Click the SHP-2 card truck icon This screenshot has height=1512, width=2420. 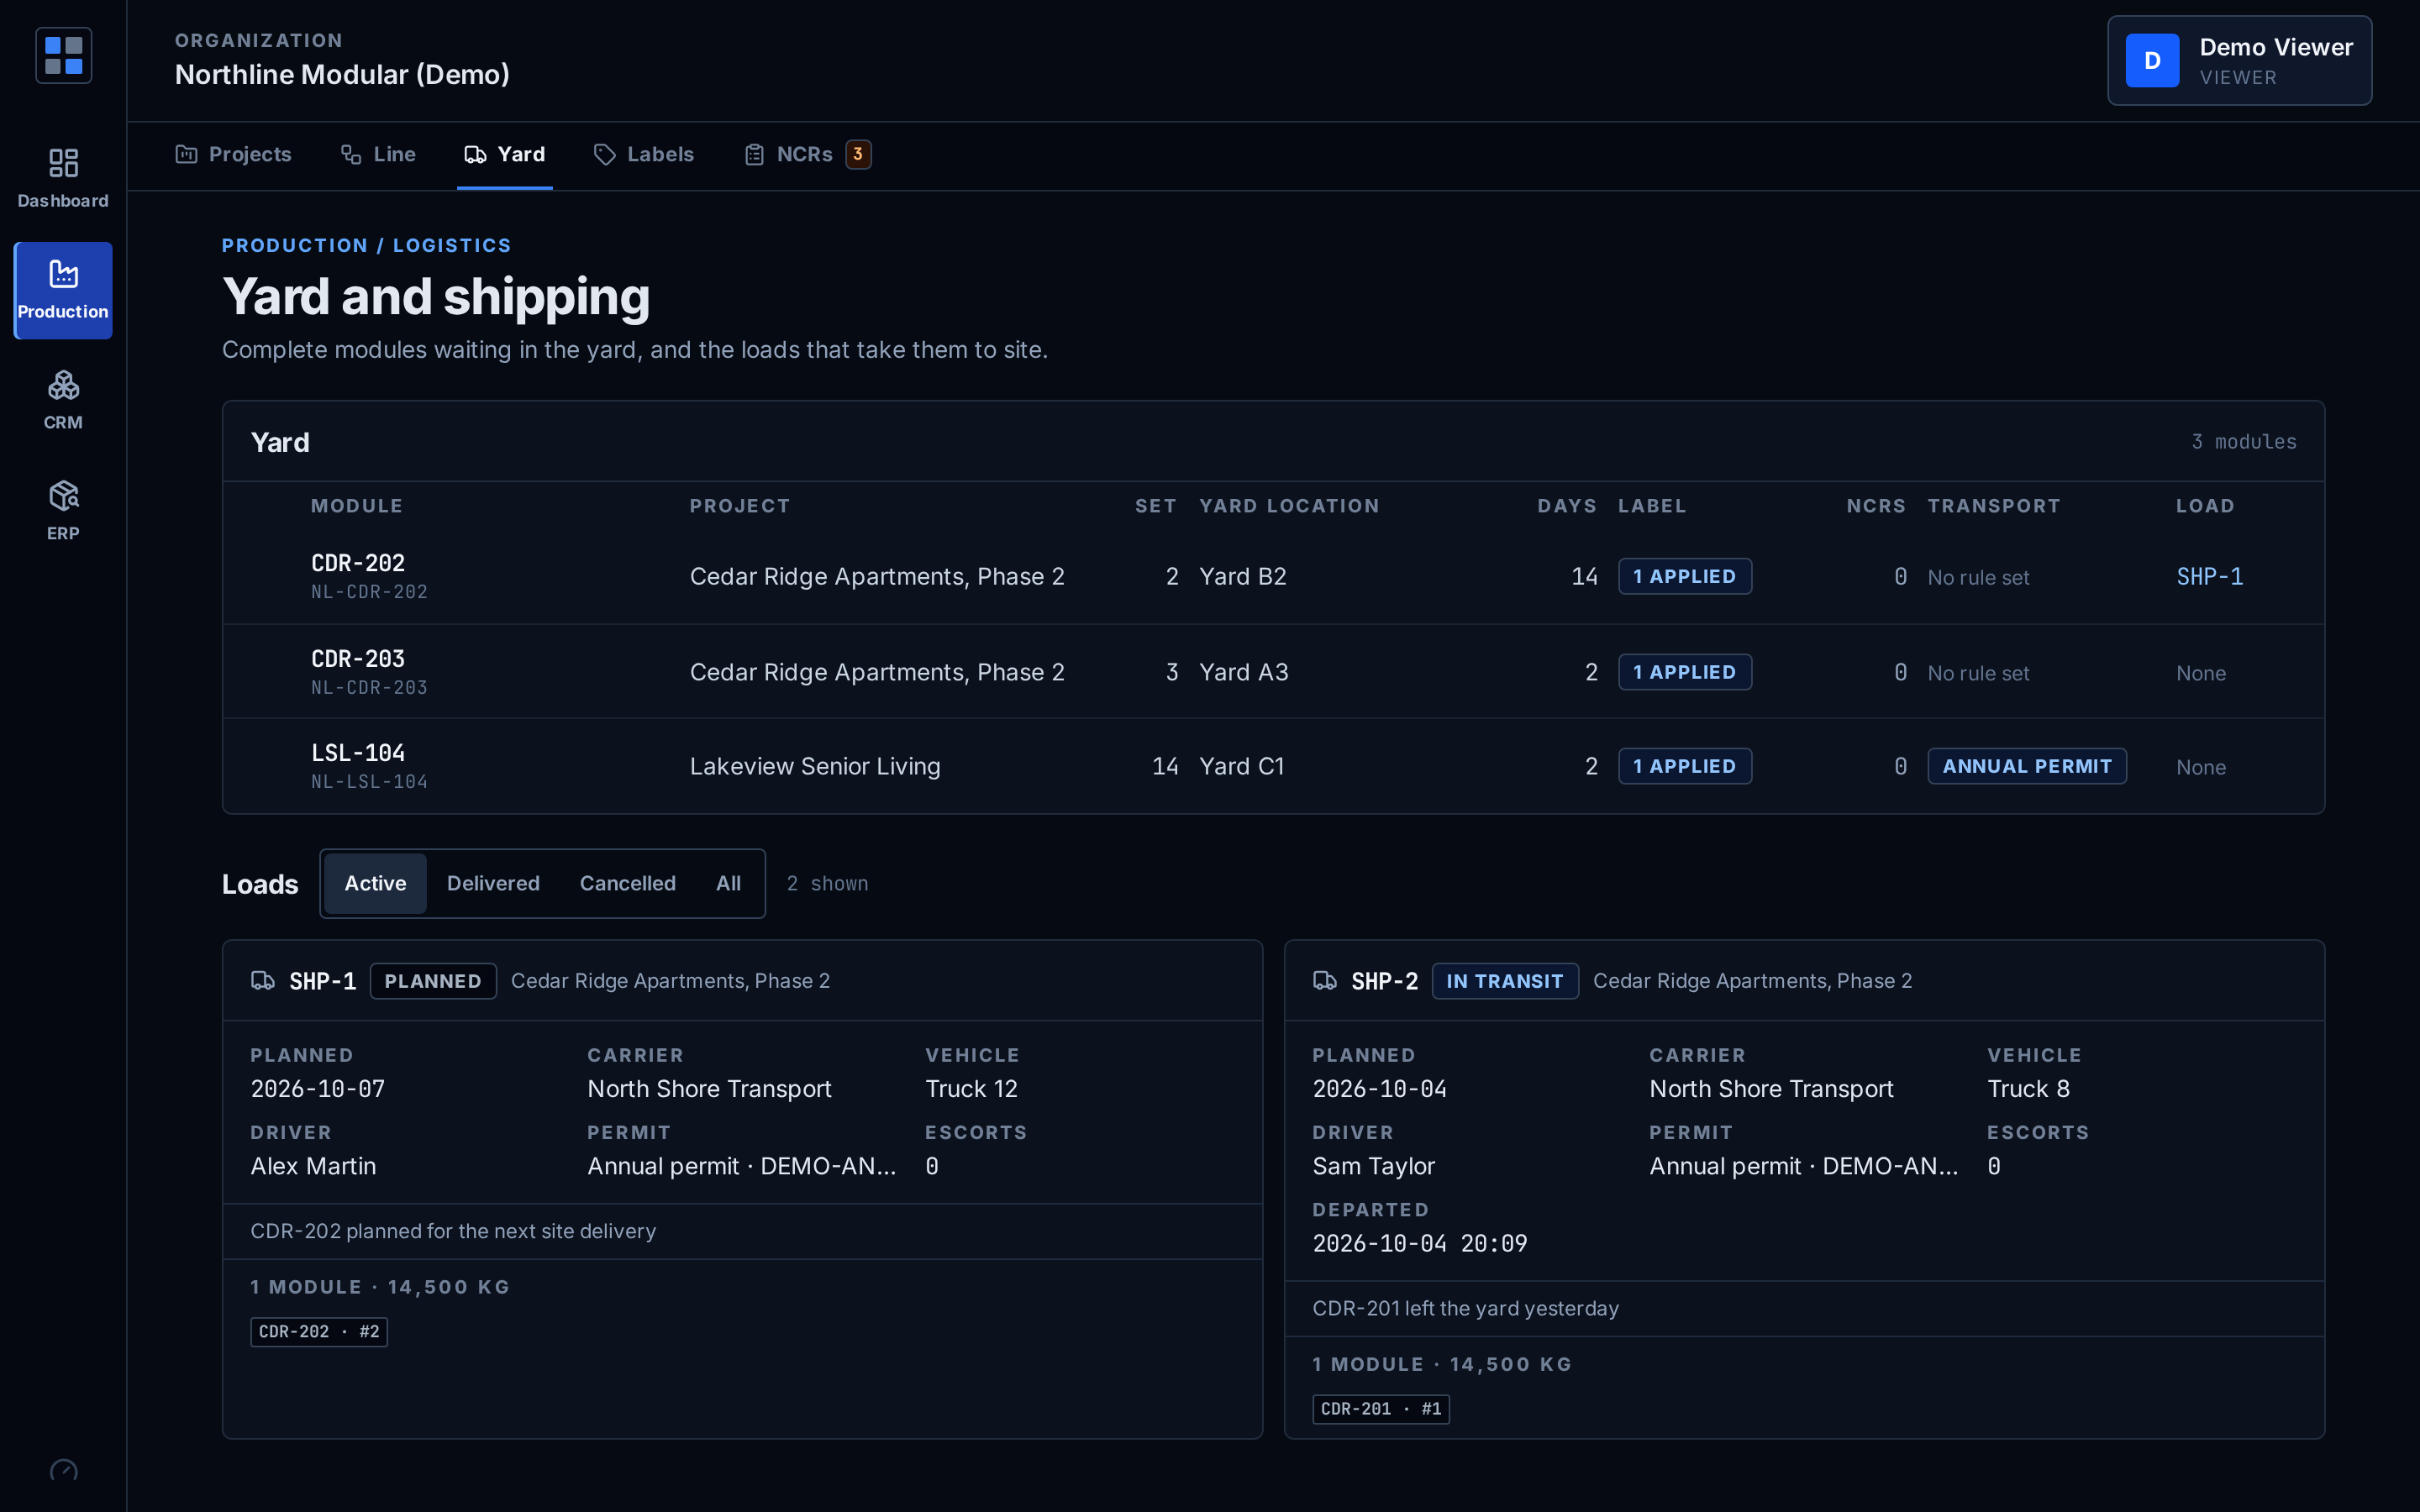(1325, 981)
